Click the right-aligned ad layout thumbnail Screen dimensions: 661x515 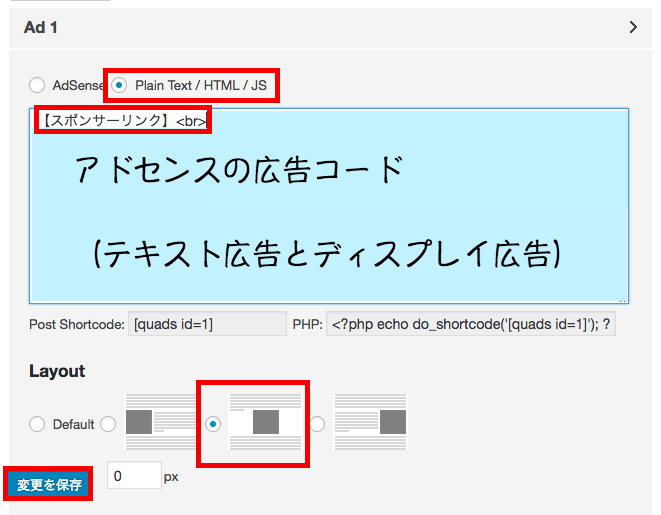[x=371, y=422]
